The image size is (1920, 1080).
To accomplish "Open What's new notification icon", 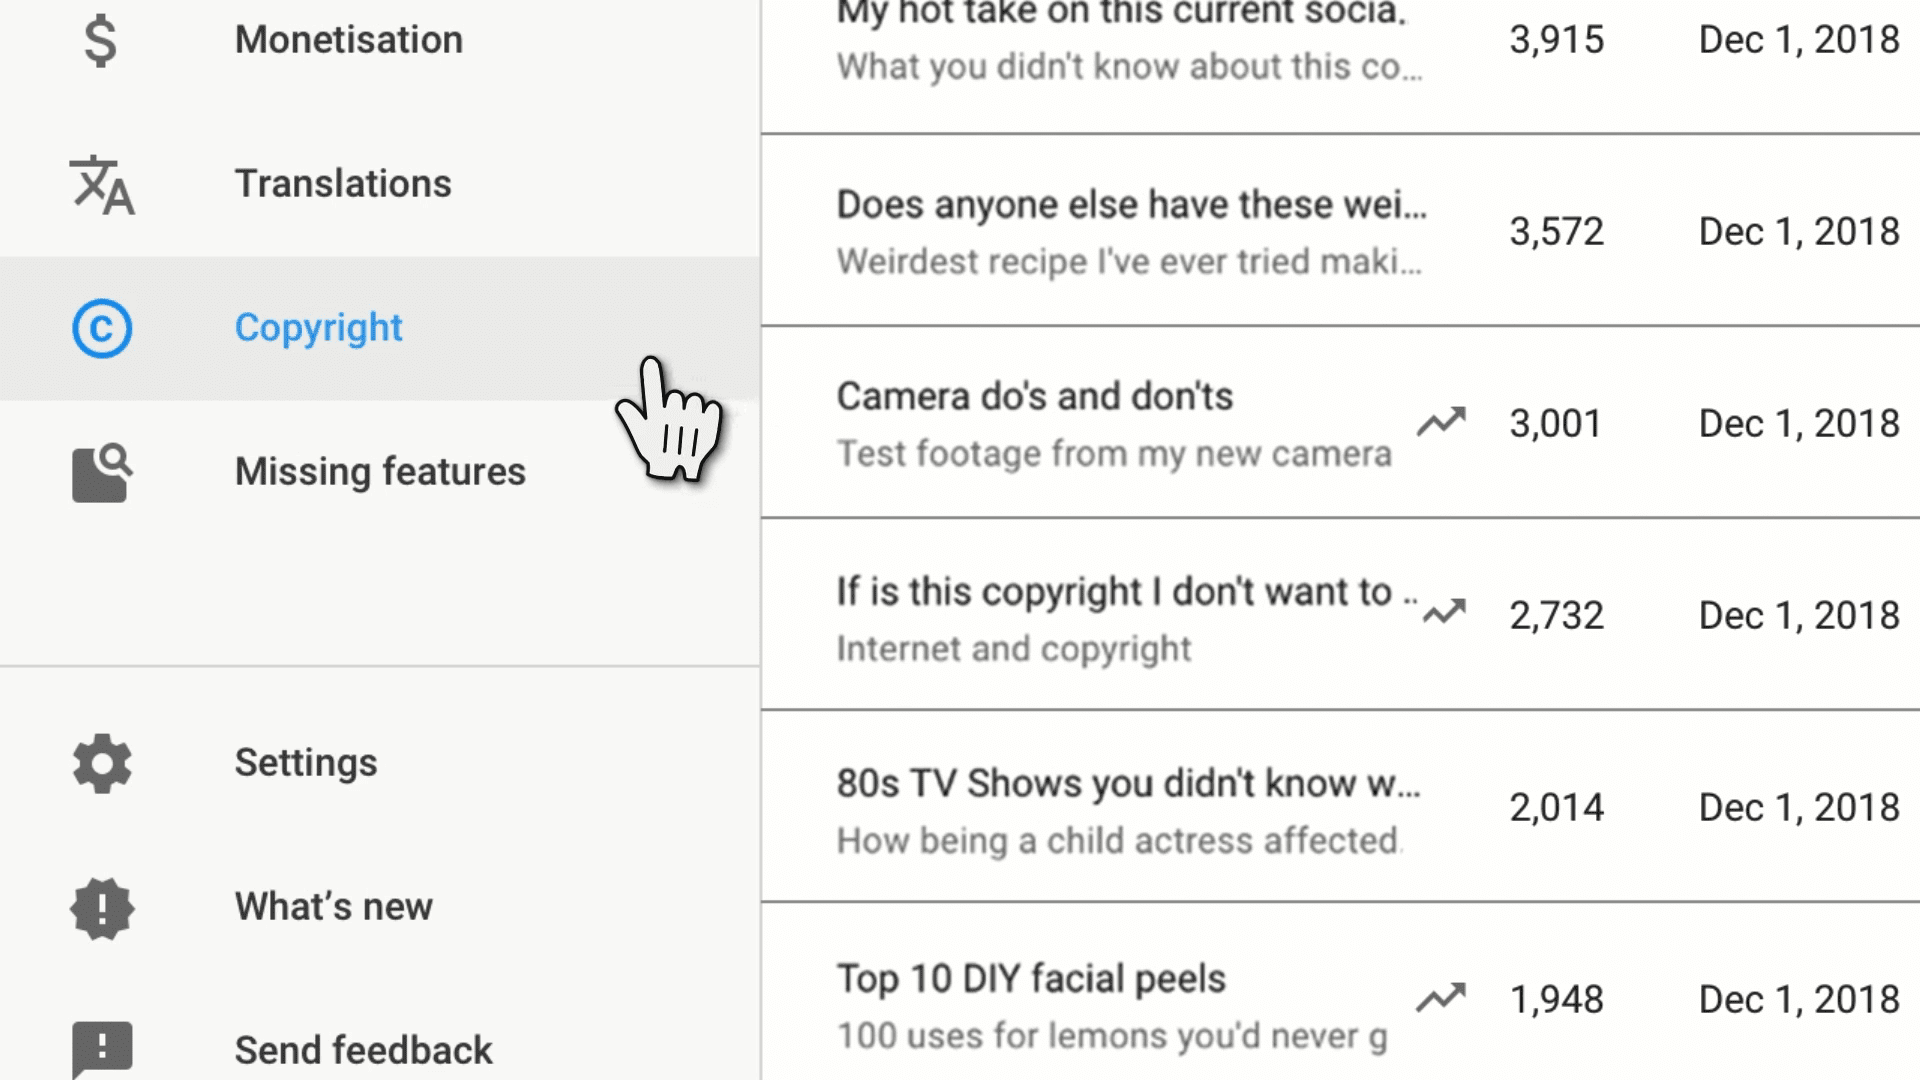I will click(103, 907).
